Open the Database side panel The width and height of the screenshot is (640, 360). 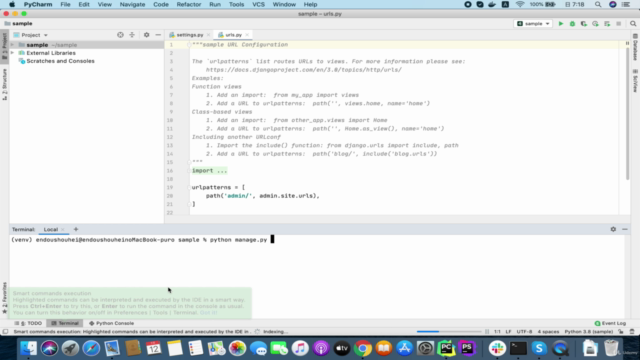pyautogui.click(x=635, y=47)
